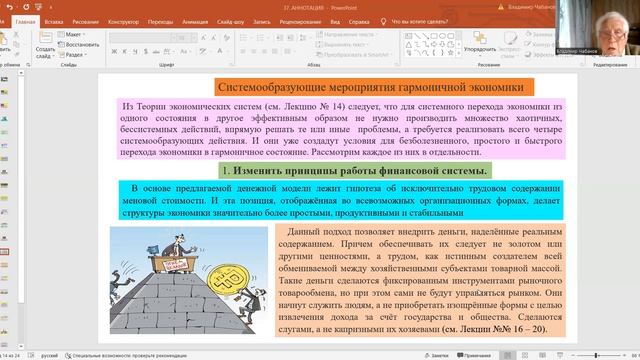Image resolution: width=640 pixels, height=360 pixels.
Task: Click the font color A icon
Action: coord(220,51)
